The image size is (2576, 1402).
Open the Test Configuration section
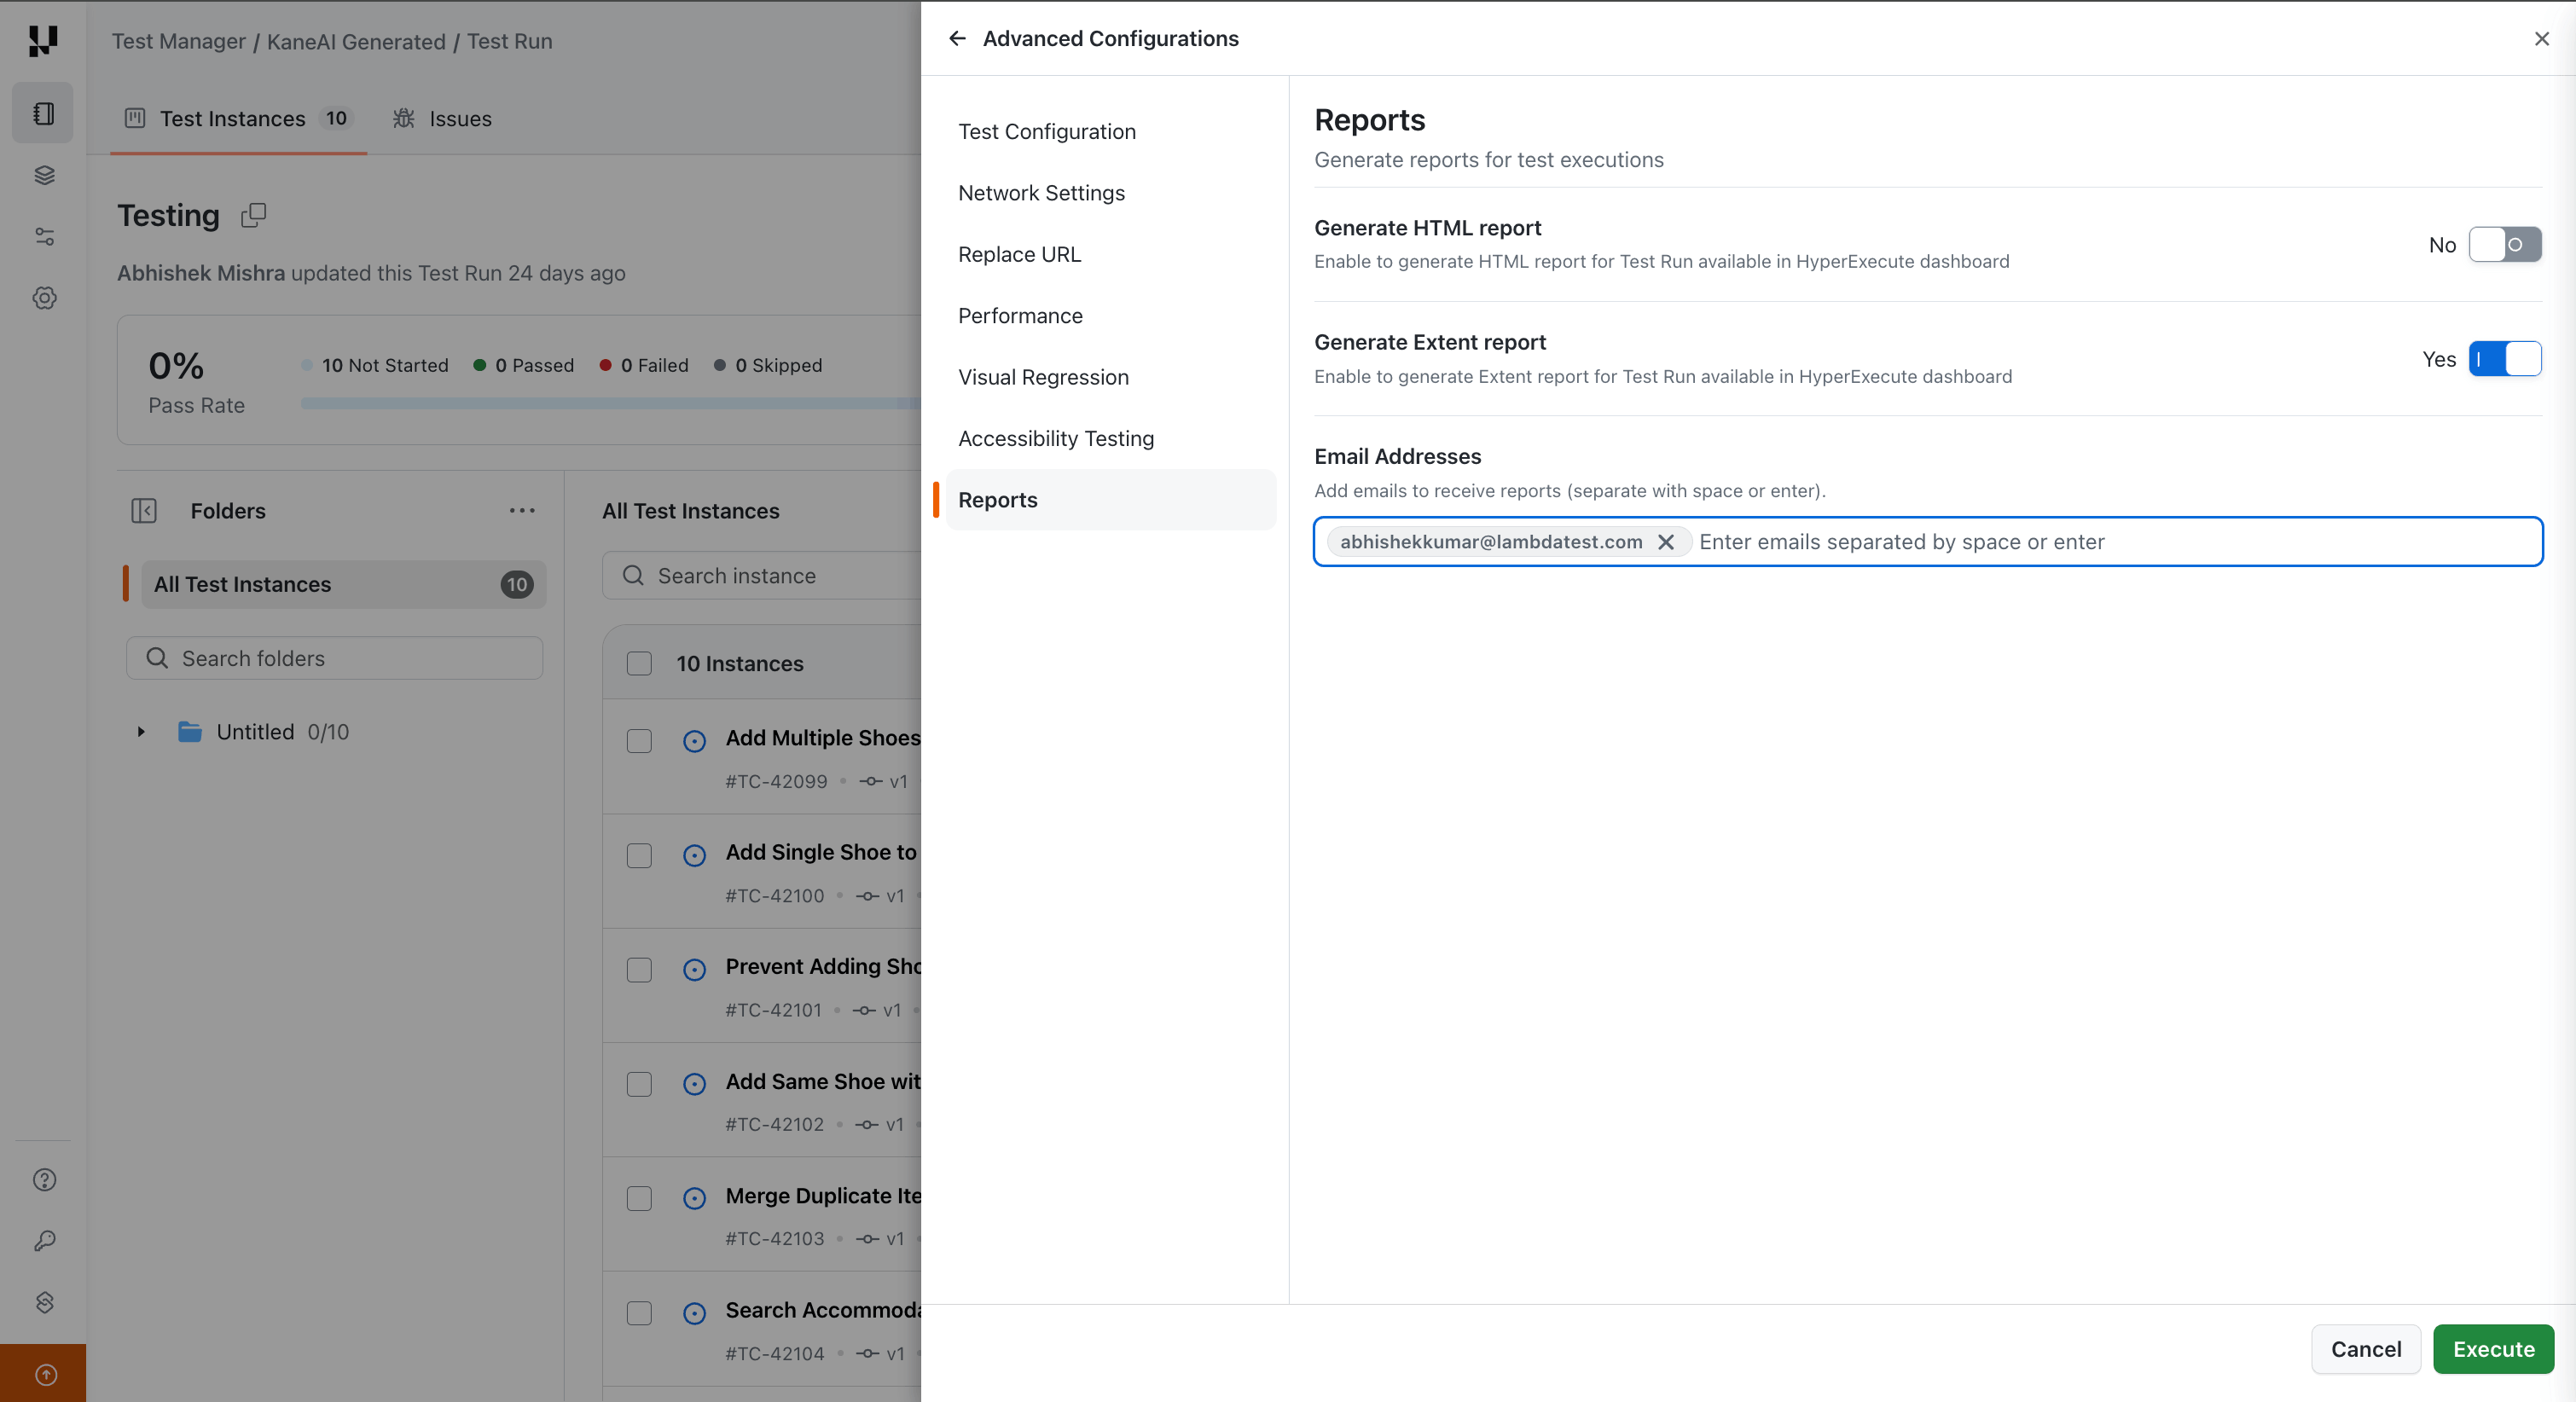pyautogui.click(x=1110, y=132)
